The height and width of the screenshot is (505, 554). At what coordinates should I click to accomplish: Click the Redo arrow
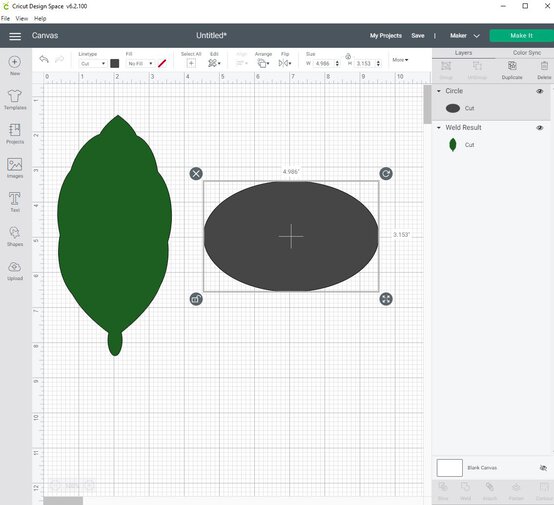tap(59, 59)
